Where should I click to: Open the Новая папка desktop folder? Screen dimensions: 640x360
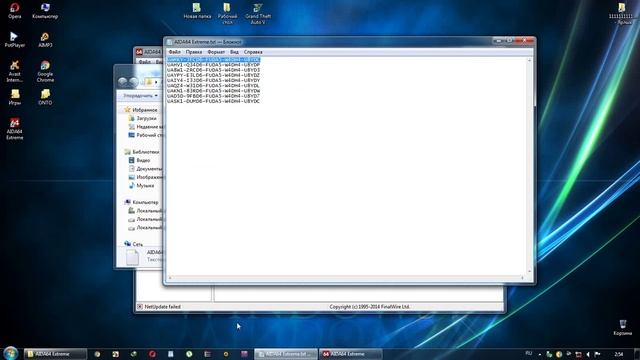[197, 11]
